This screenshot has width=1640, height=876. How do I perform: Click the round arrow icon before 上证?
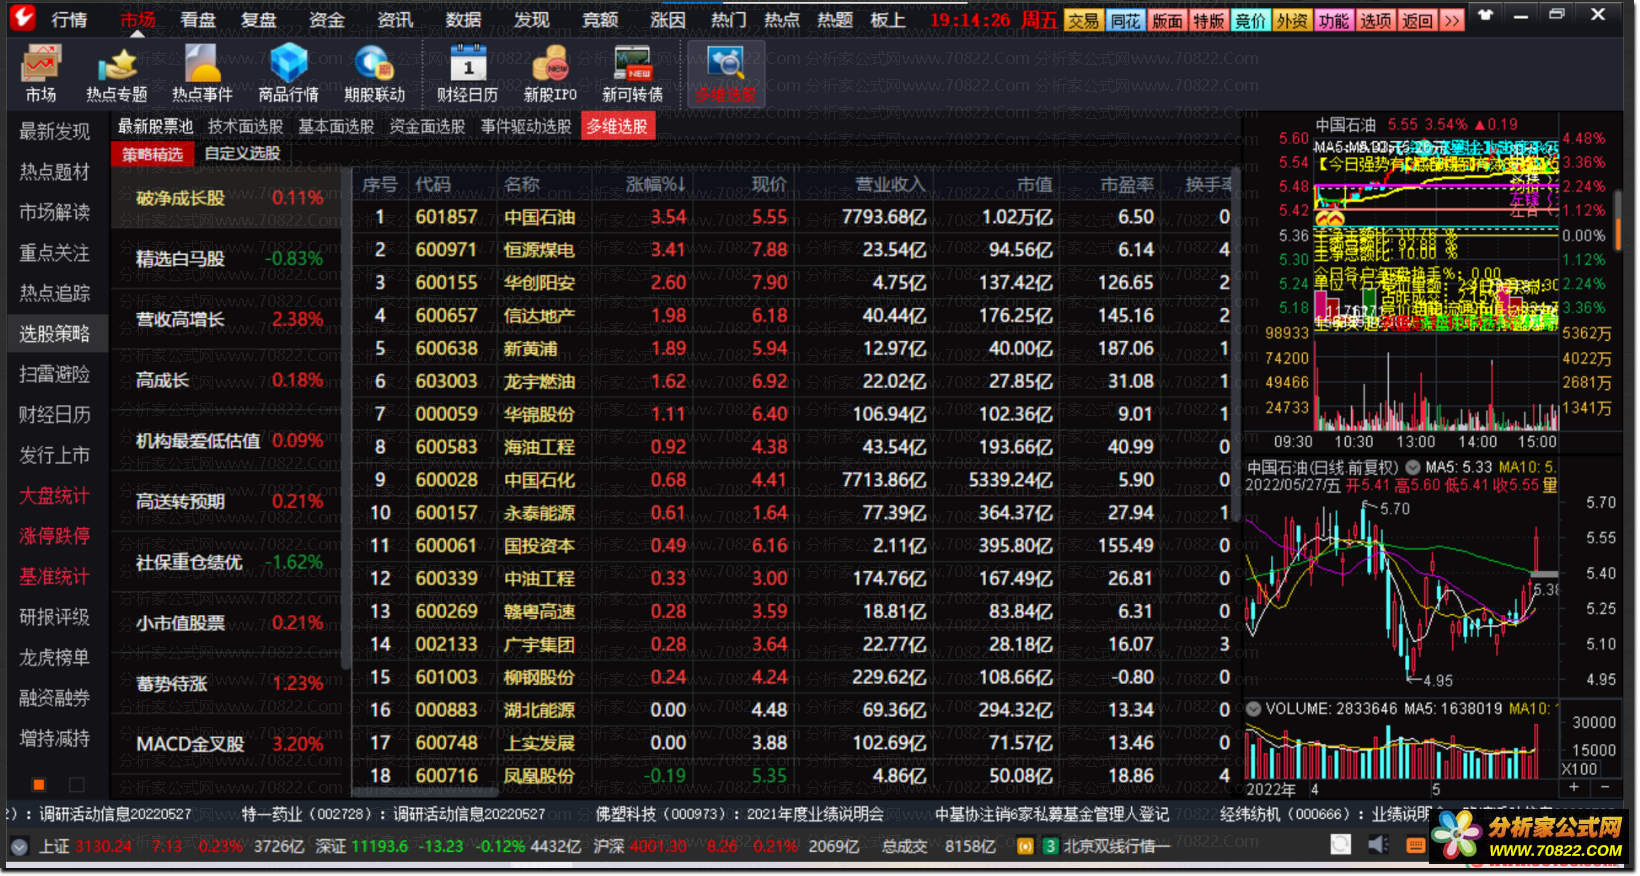[19, 847]
